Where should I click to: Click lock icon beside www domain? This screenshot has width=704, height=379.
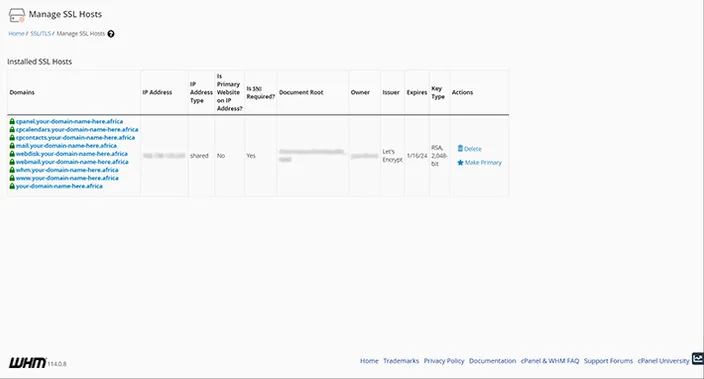click(12, 178)
